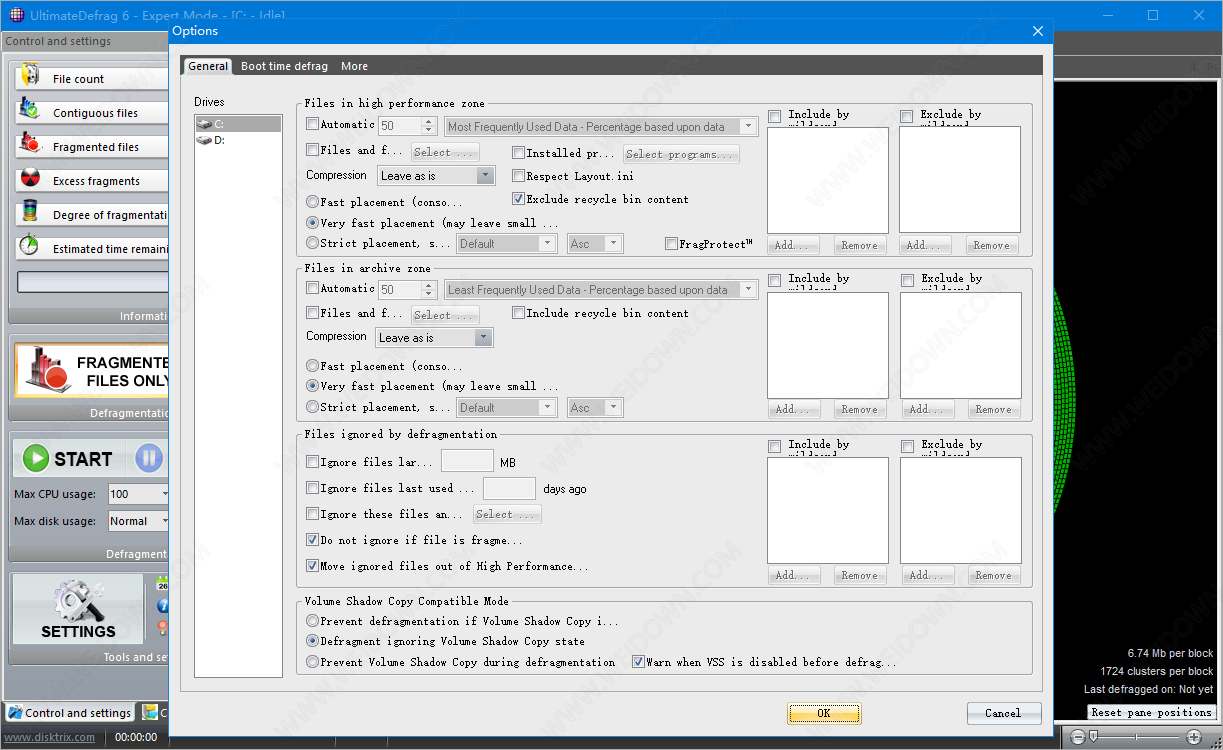Choose Prevent defragmentation if Volume Shadow Copy
This screenshot has height=750, width=1223.
(312, 621)
